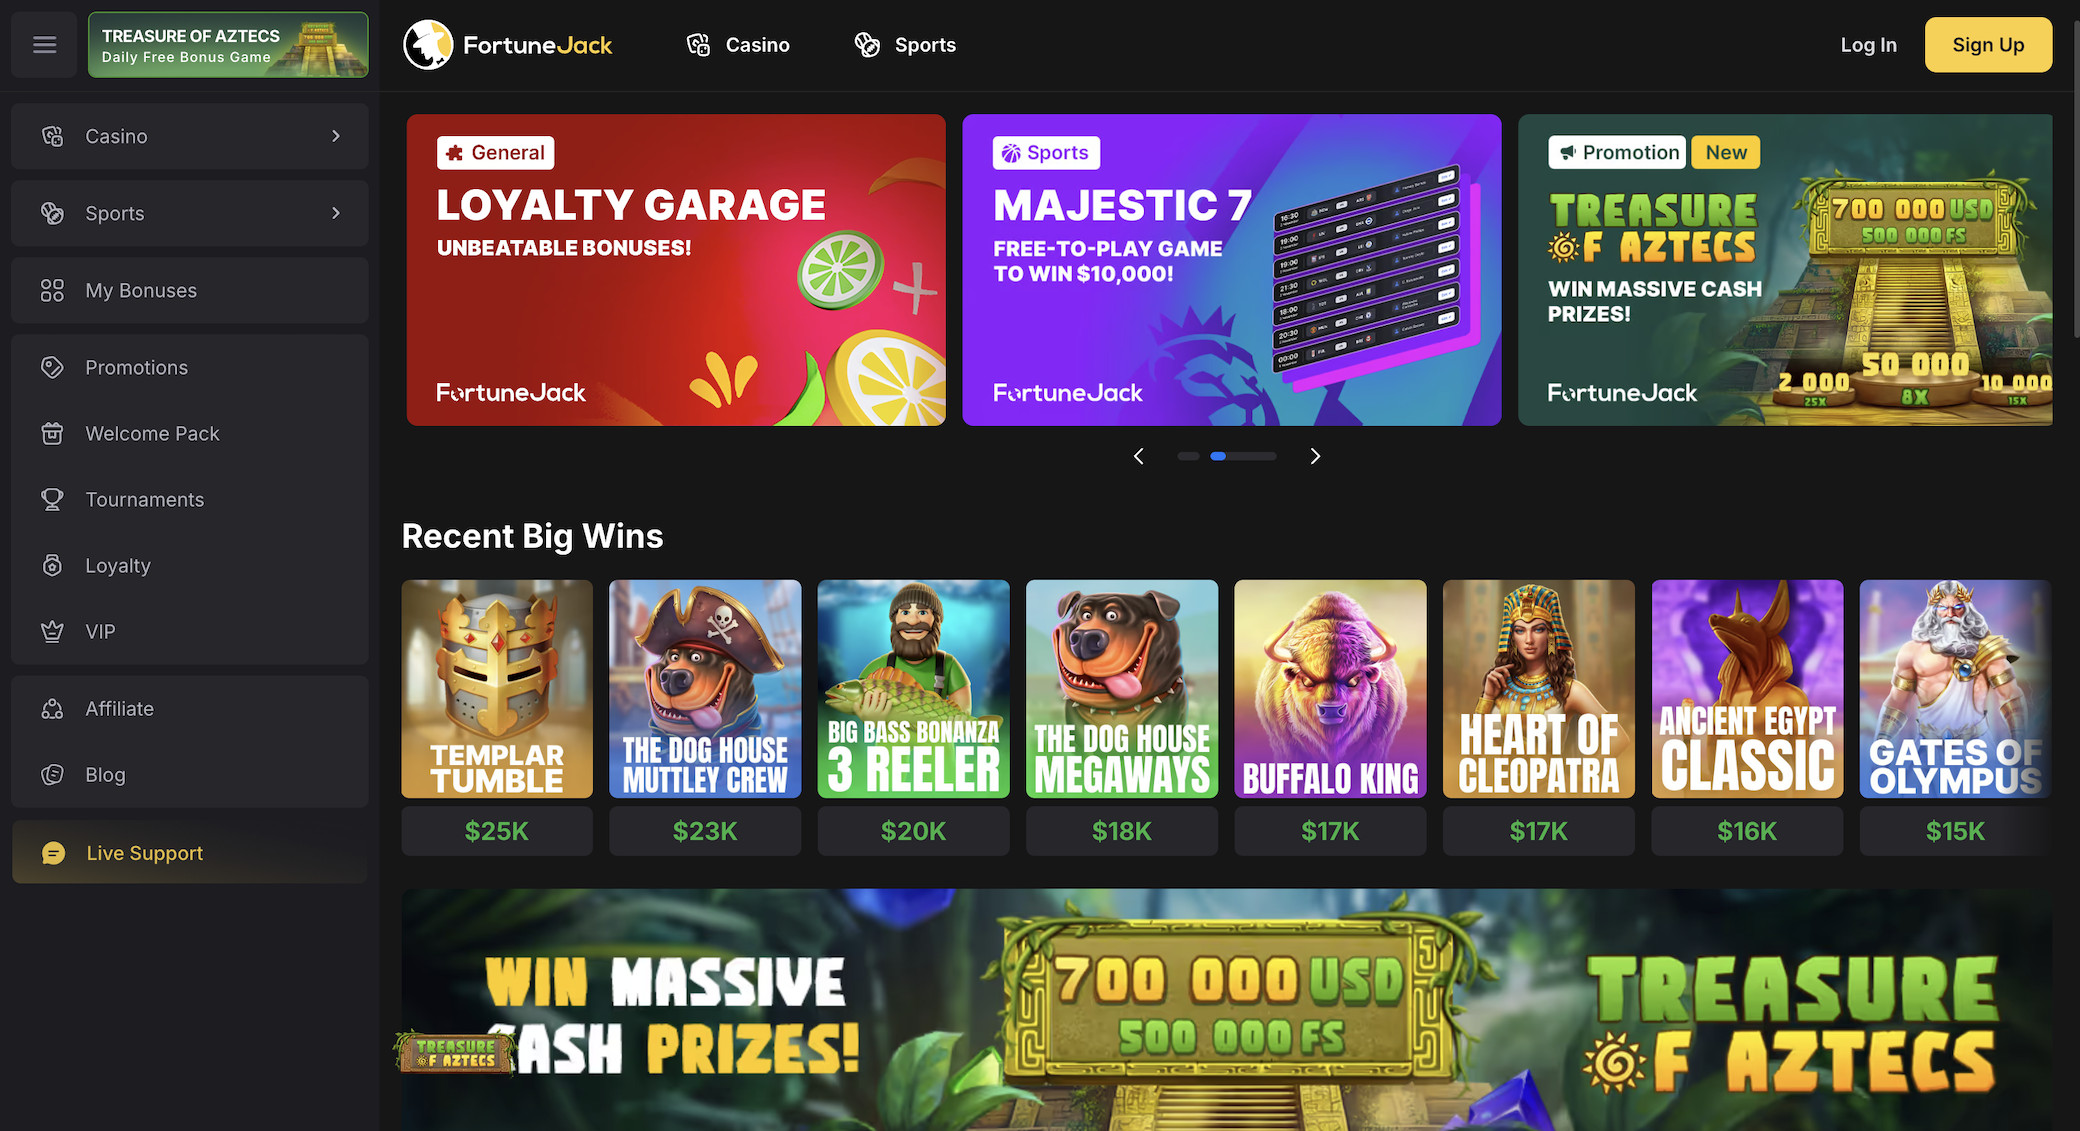Open the Buffalo King game thumbnail
Viewport: 2080px width, 1131px height.
(1330, 689)
